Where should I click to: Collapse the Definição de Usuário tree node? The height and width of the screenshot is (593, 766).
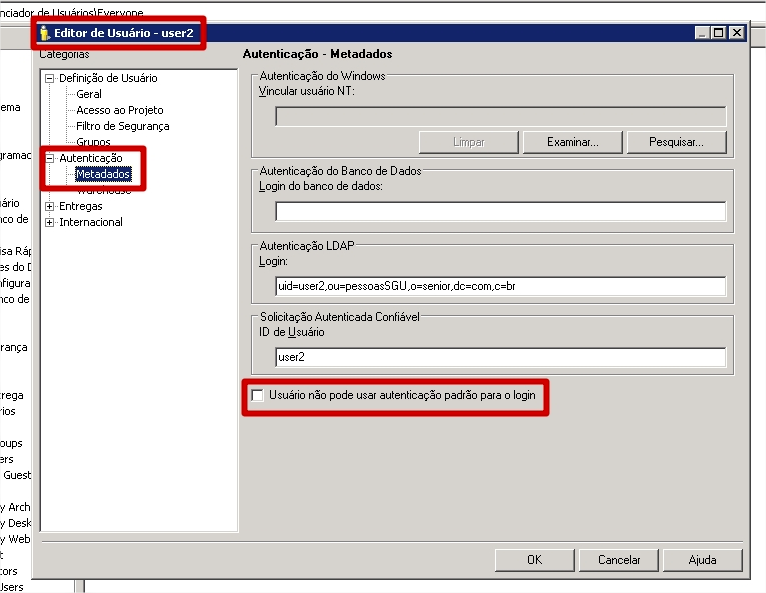click(x=49, y=78)
